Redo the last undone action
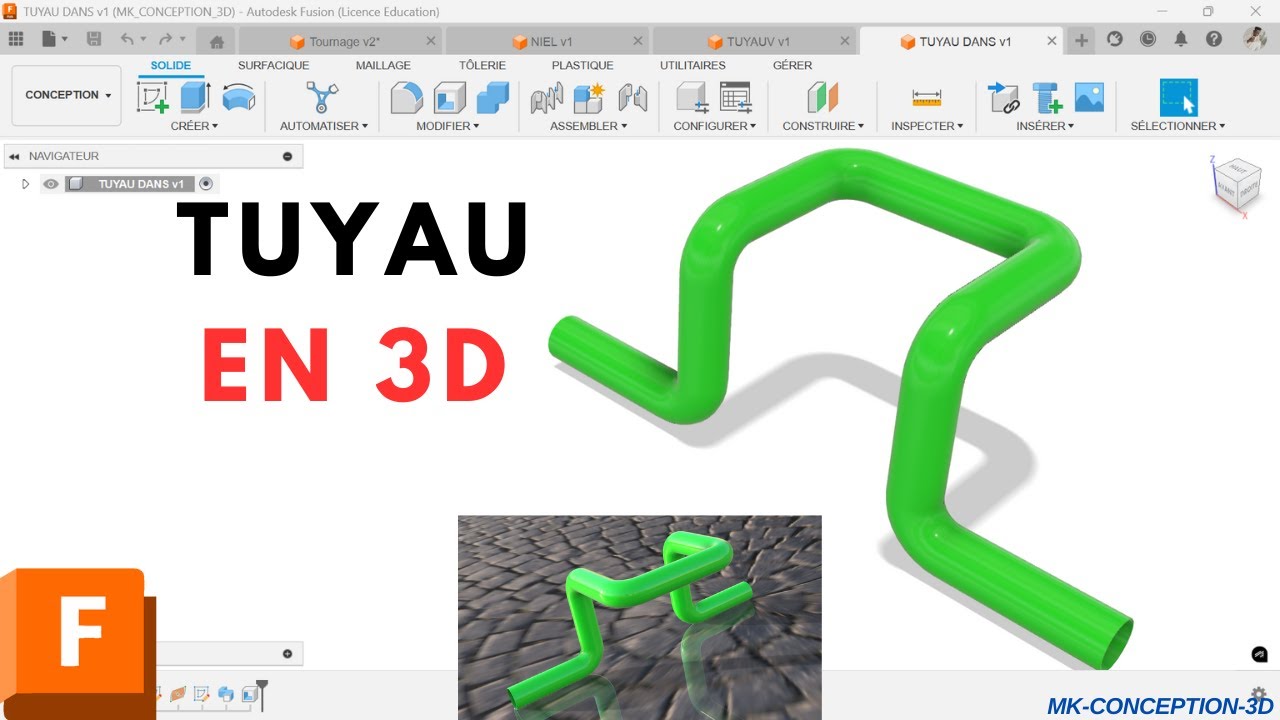1280x720 pixels. pyautogui.click(x=165, y=39)
